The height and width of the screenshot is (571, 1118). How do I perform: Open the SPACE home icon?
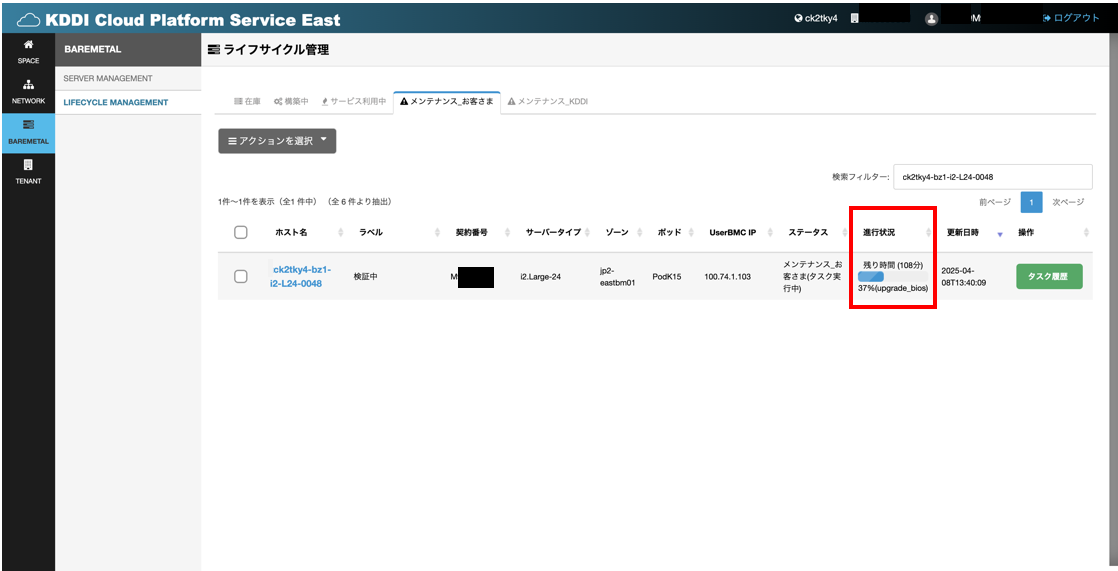pos(29,44)
